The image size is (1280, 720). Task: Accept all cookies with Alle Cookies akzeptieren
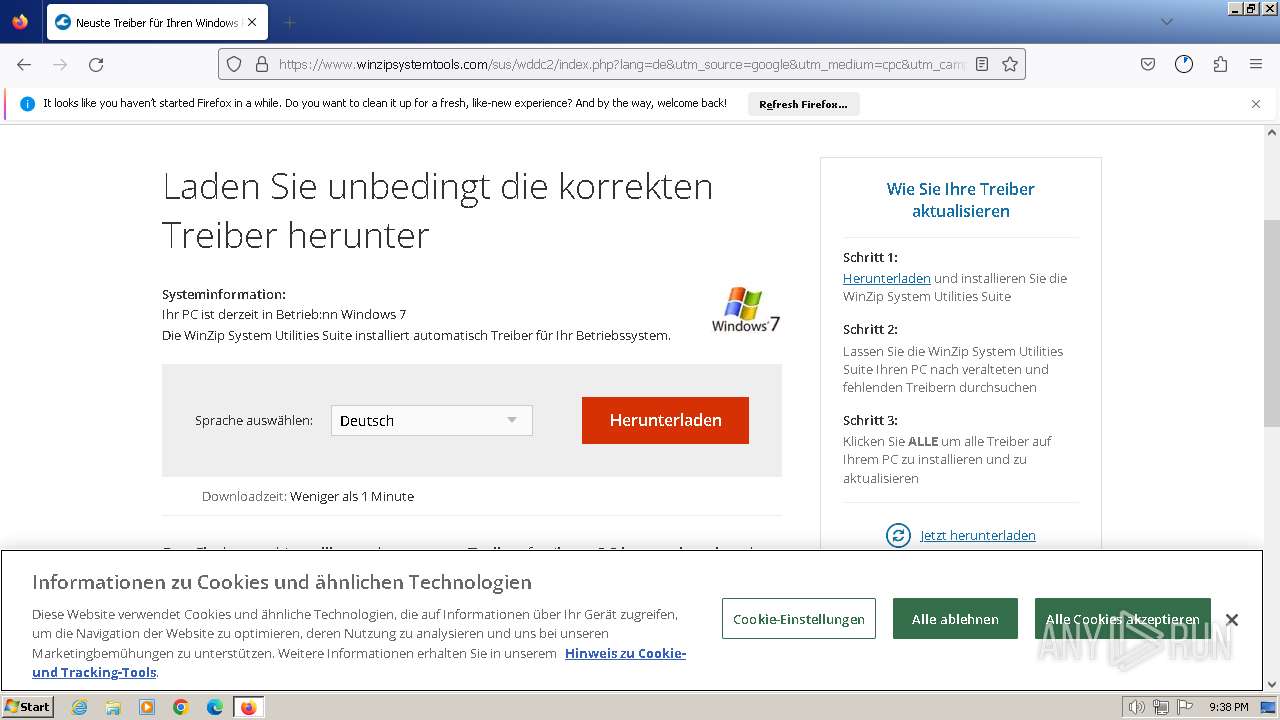pos(1122,619)
